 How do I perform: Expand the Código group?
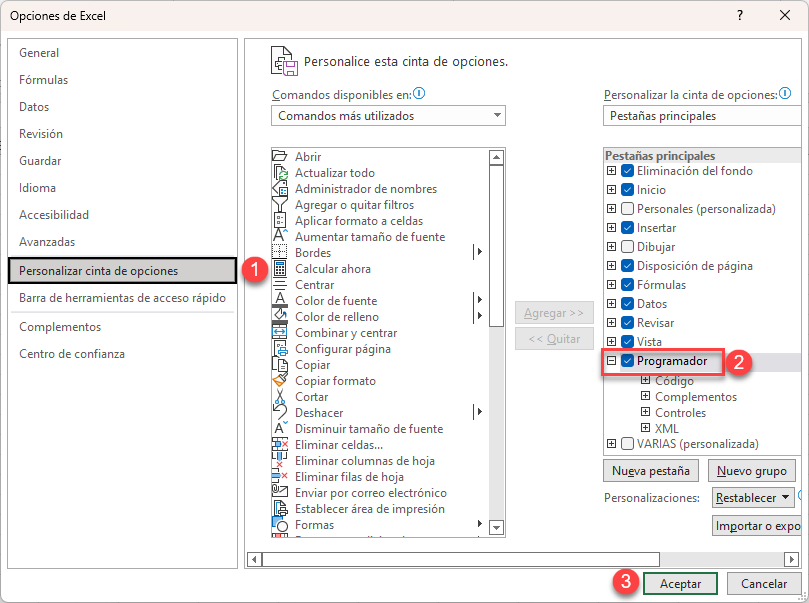click(645, 380)
